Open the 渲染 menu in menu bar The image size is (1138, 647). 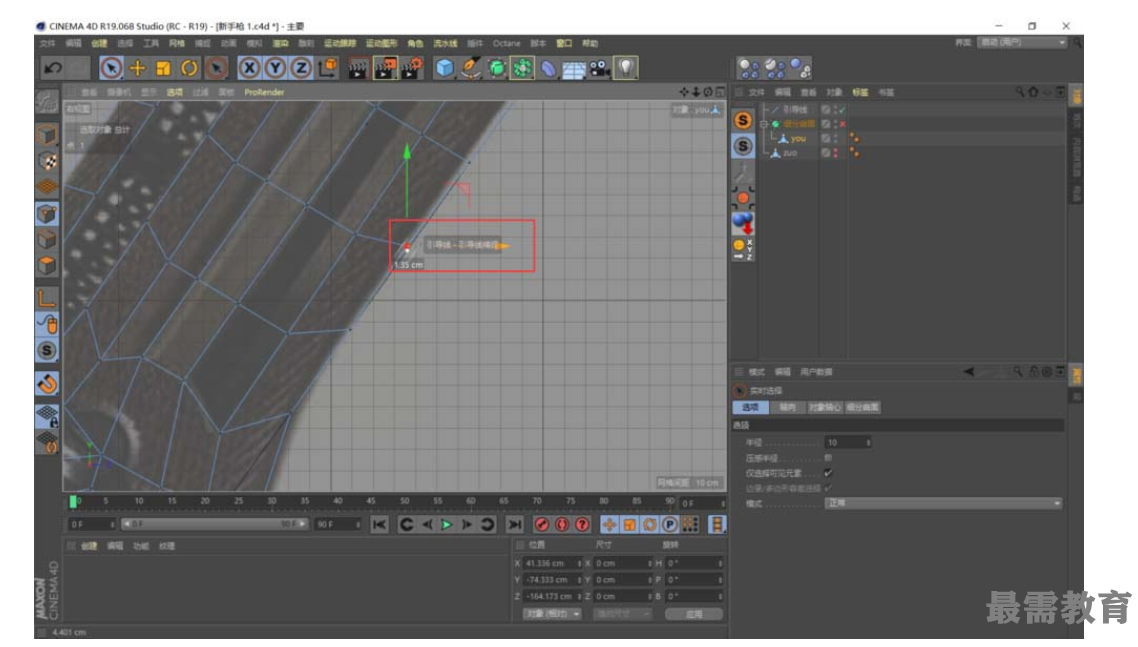[280, 44]
